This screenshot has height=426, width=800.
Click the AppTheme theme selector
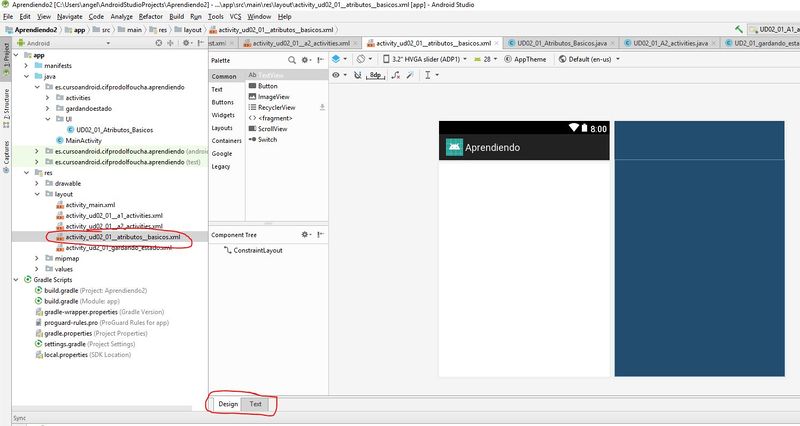pos(525,59)
